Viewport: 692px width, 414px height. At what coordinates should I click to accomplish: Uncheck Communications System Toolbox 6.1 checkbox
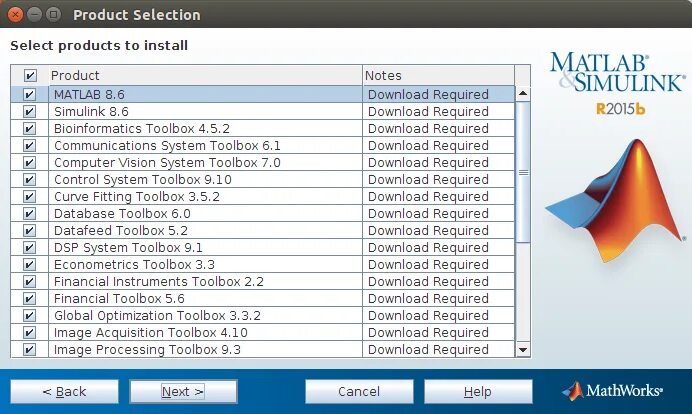[x=30, y=145]
